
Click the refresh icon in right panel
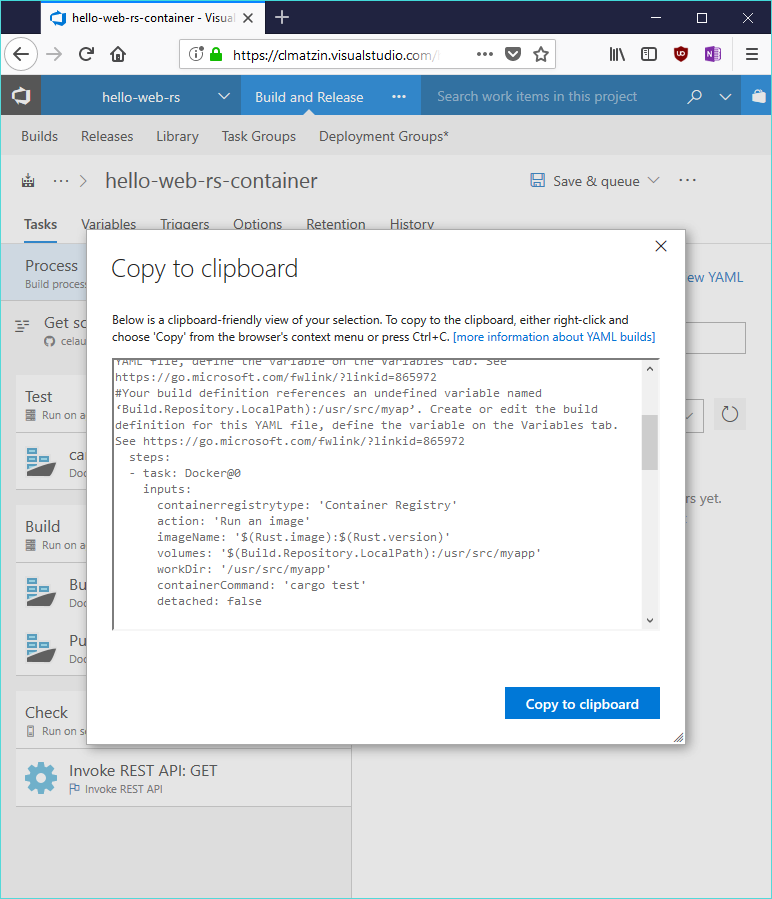tap(730, 413)
